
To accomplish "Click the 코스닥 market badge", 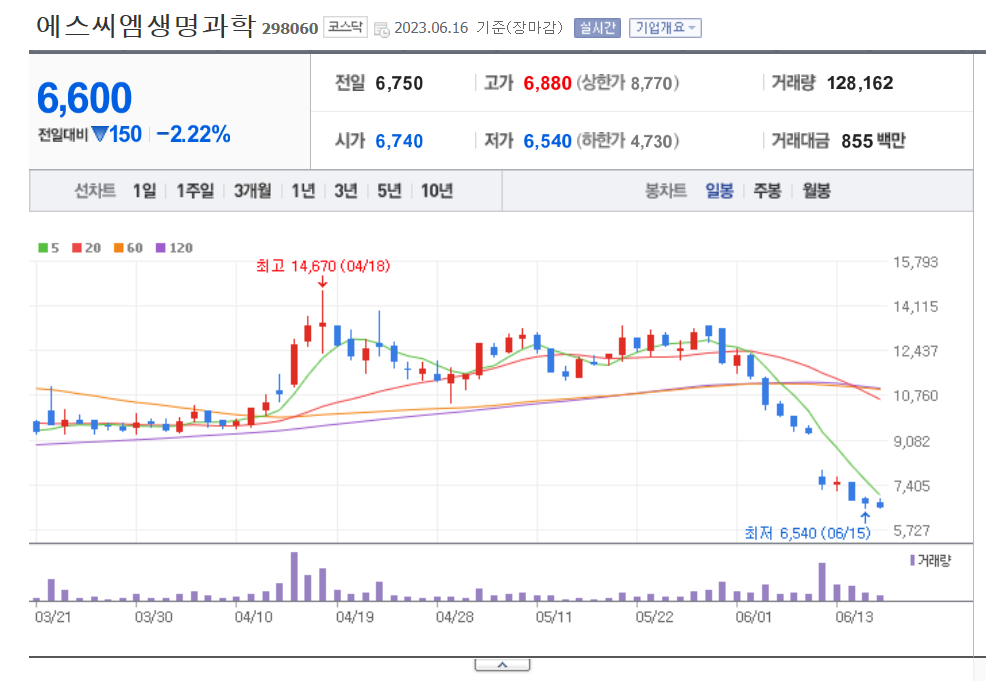I will point(345,27).
